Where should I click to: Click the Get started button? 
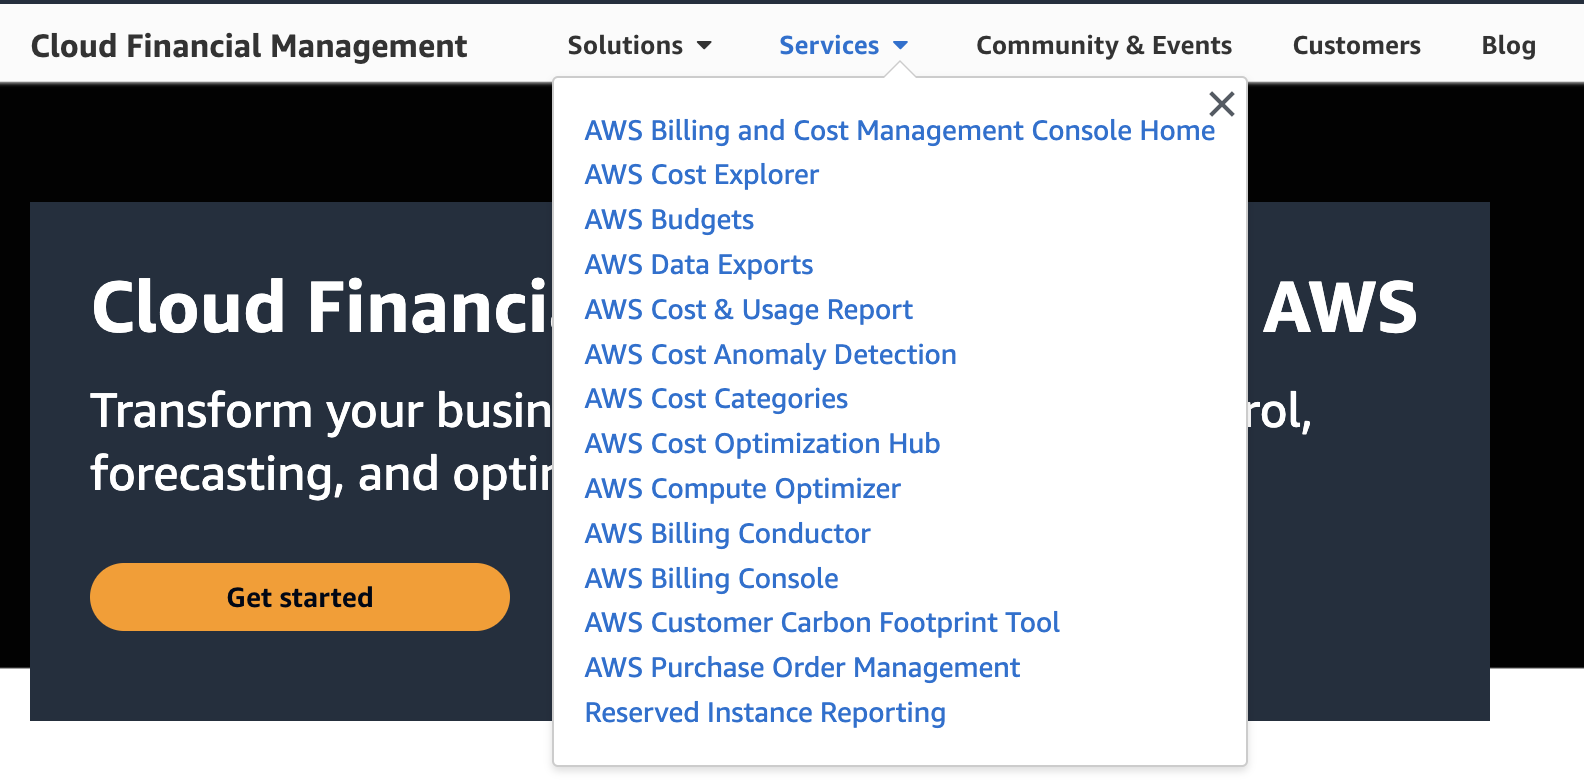pyautogui.click(x=300, y=597)
